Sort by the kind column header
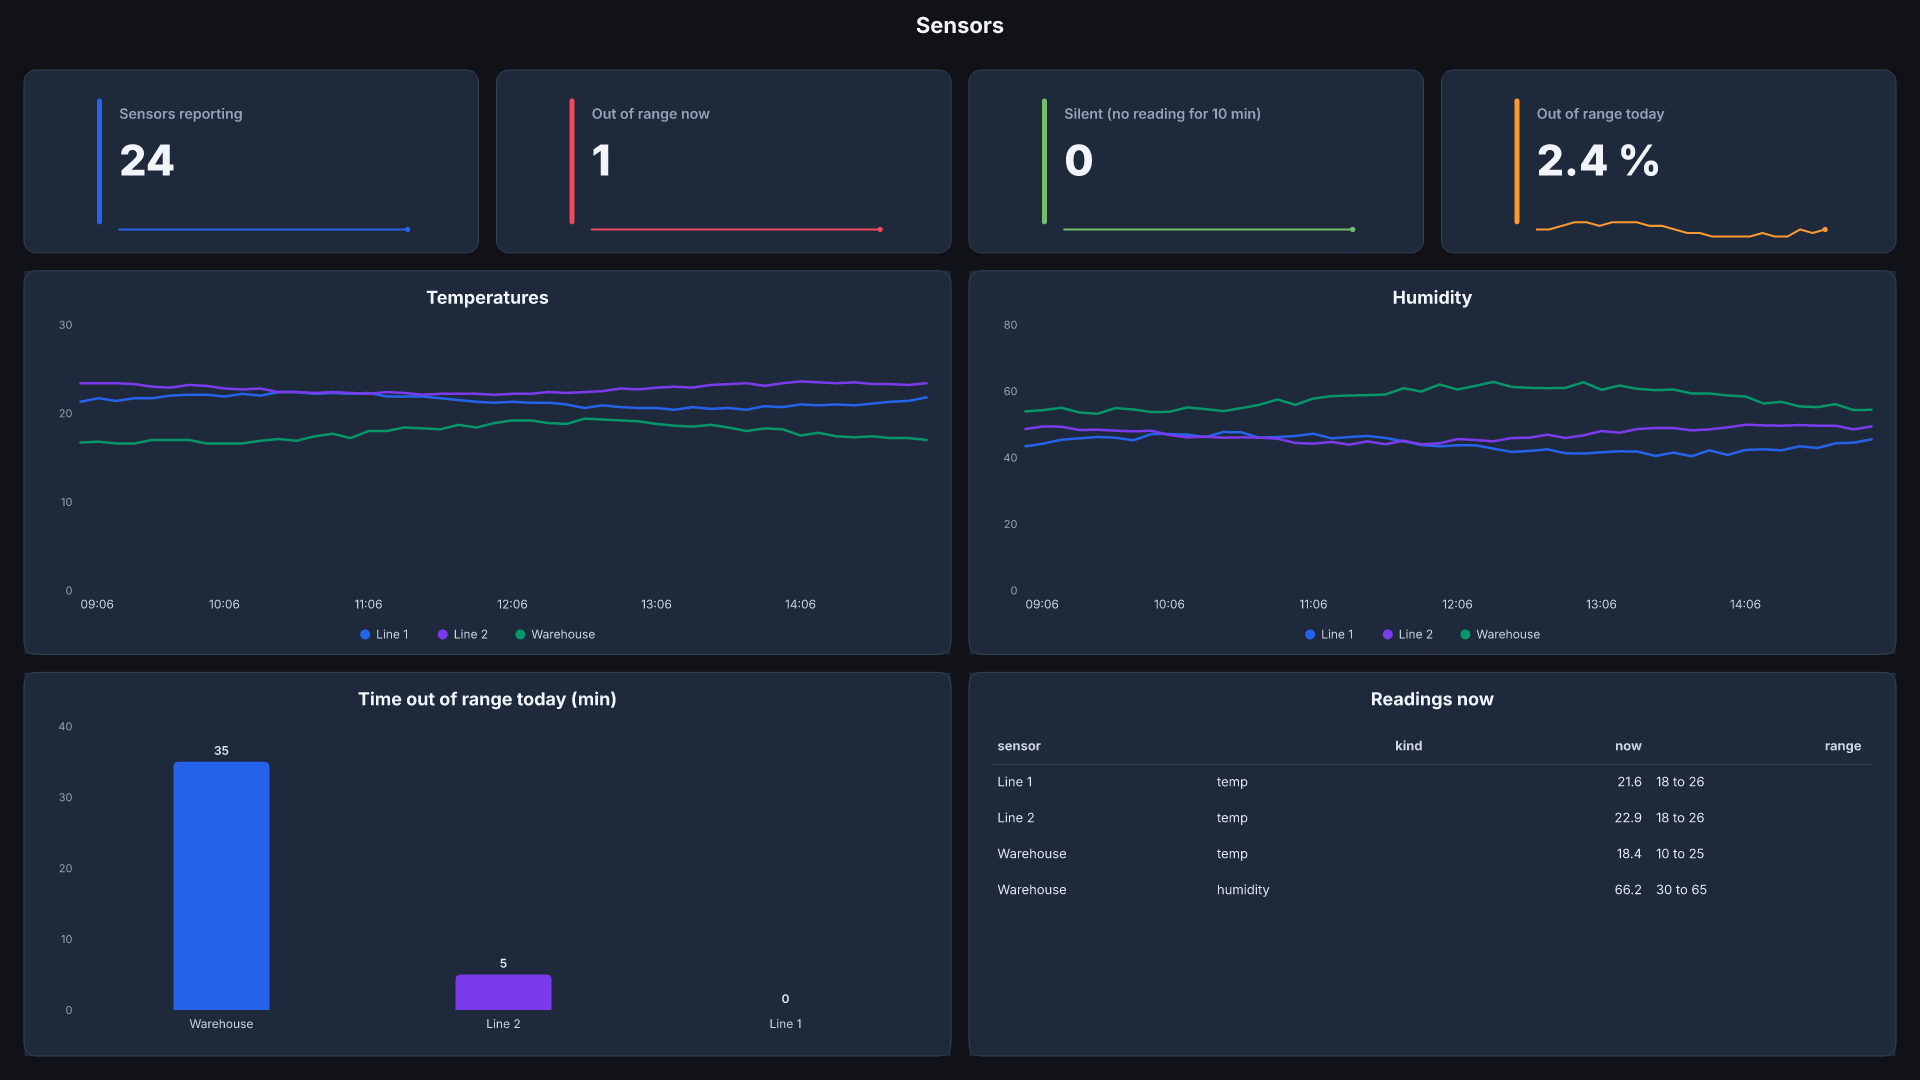Image resolution: width=1920 pixels, height=1080 pixels. [x=1408, y=746]
